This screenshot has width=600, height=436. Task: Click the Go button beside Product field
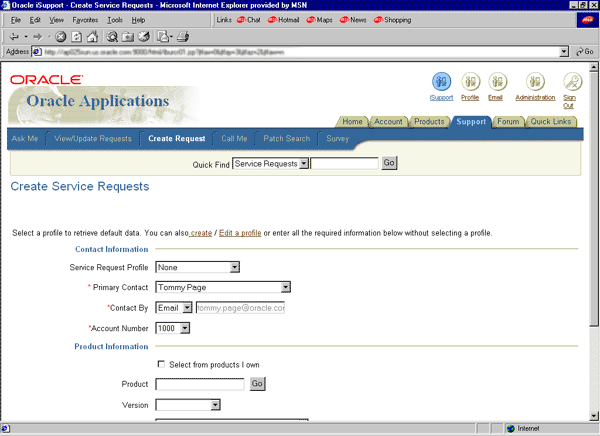coord(257,384)
